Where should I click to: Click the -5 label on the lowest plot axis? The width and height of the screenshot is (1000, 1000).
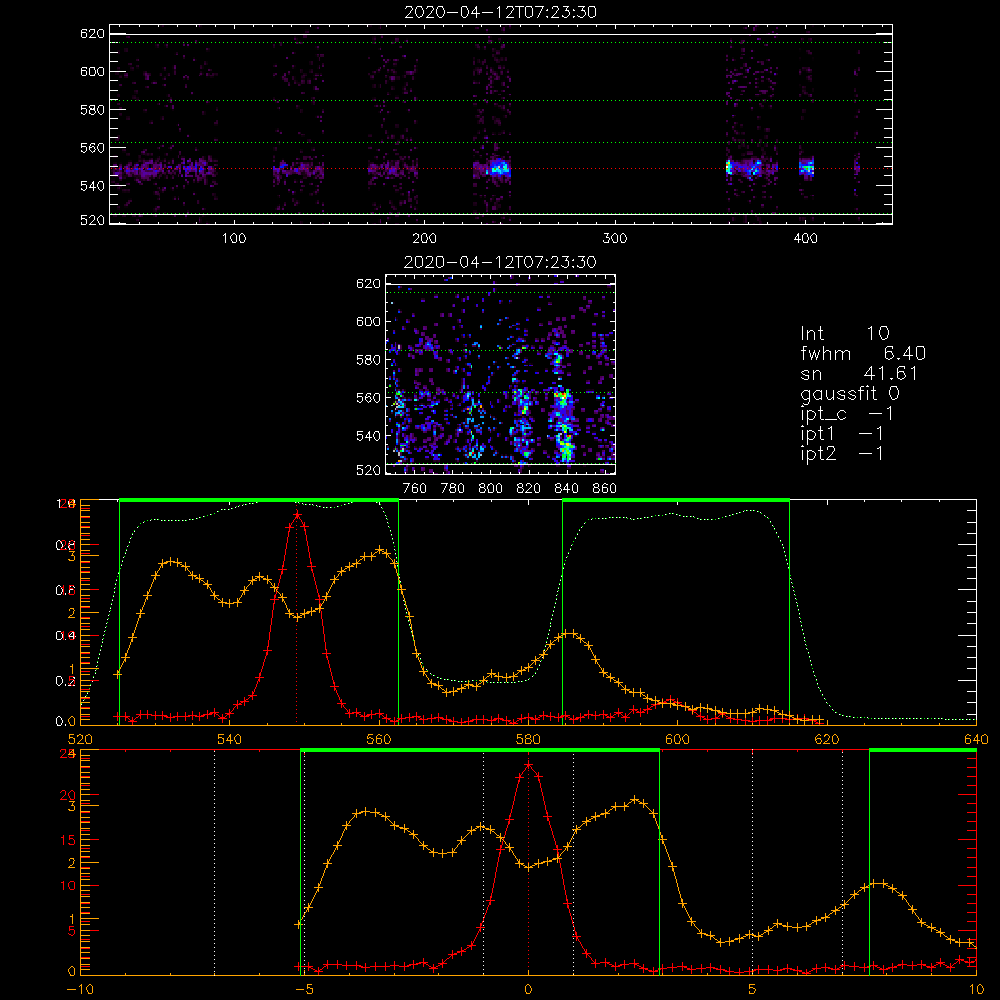304,990
